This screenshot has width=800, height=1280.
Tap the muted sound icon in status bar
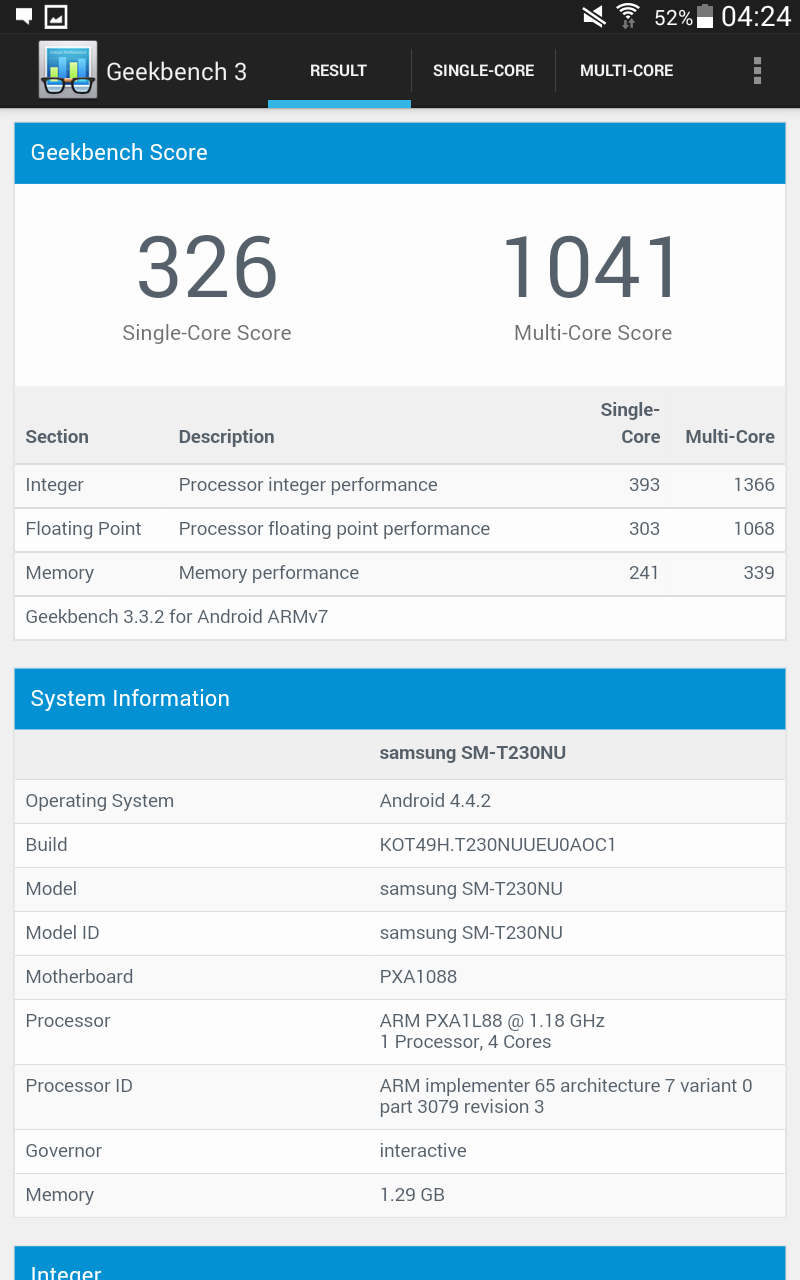pos(594,16)
